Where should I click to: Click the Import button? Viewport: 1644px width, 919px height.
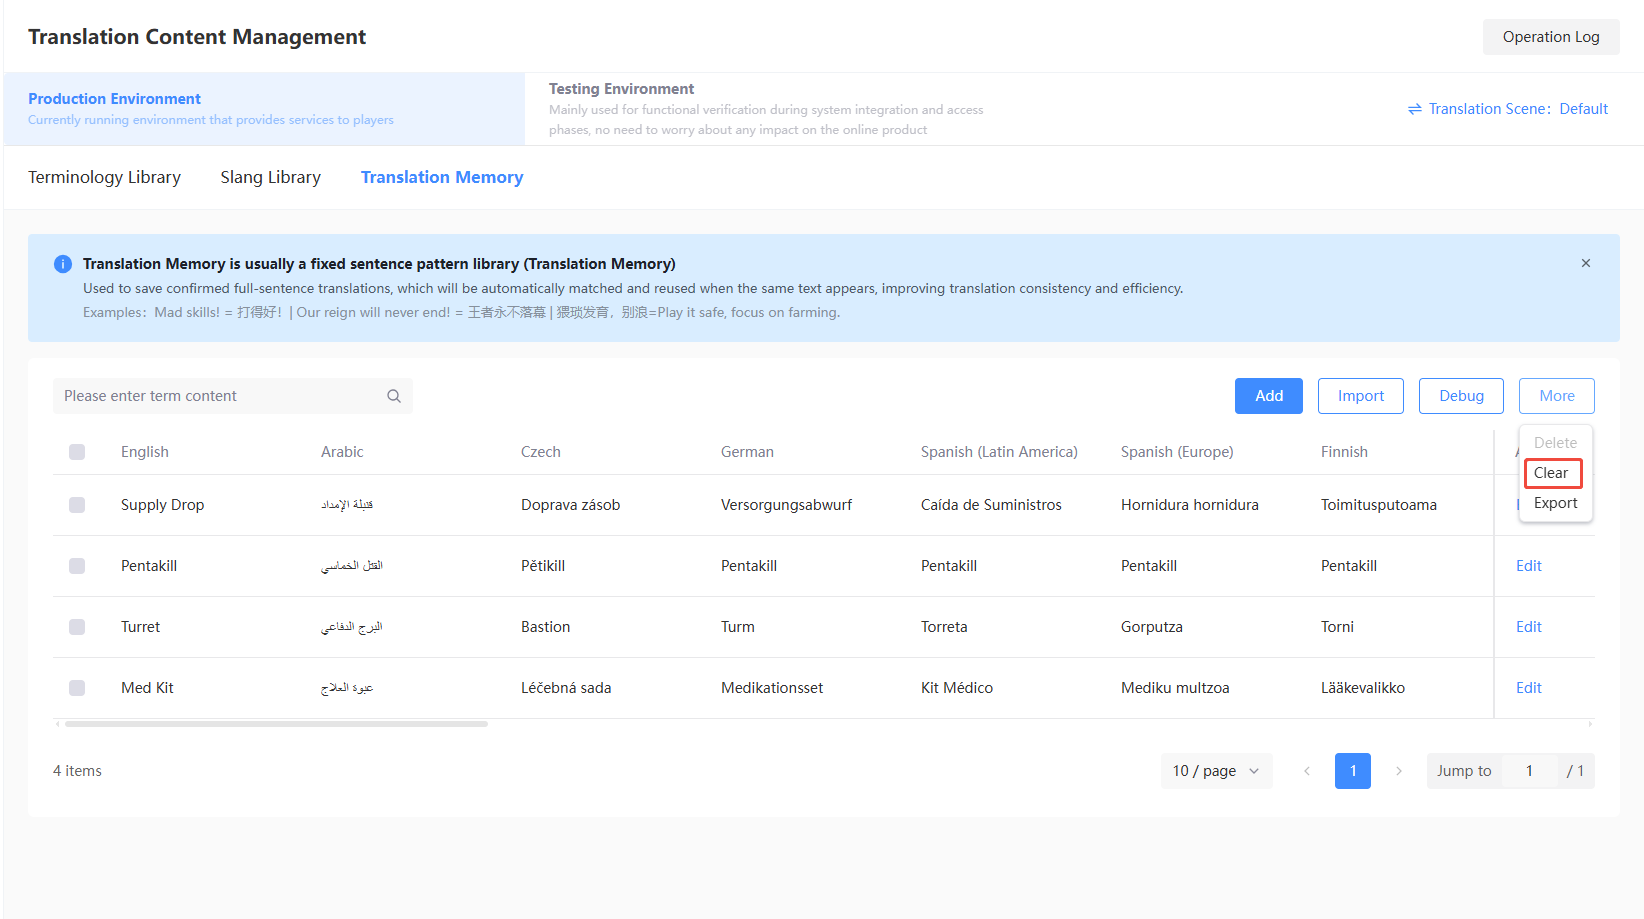tap(1361, 396)
